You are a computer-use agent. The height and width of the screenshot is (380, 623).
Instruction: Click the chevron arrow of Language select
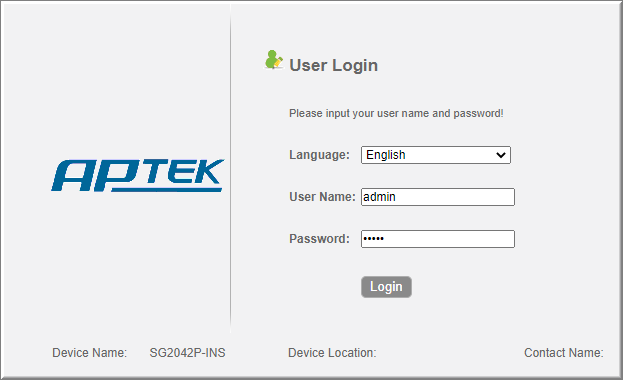[x=501, y=155]
